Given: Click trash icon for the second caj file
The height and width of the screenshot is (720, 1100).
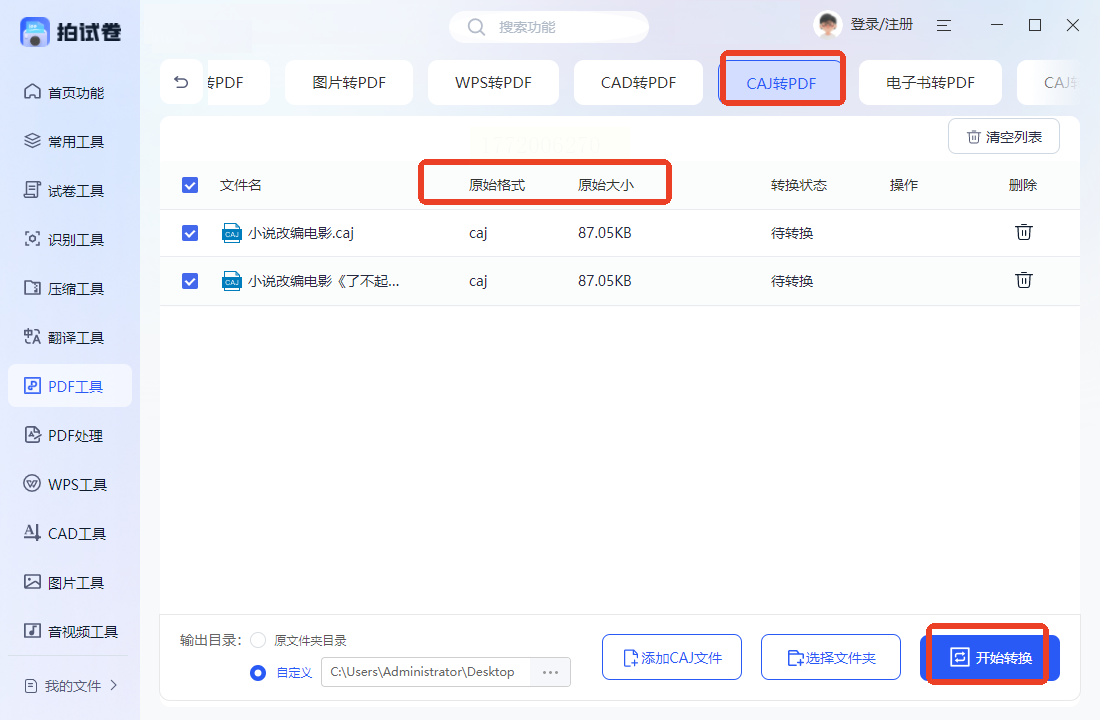Looking at the screenshot, I should pyautogui.click(x=1023, y=280).
